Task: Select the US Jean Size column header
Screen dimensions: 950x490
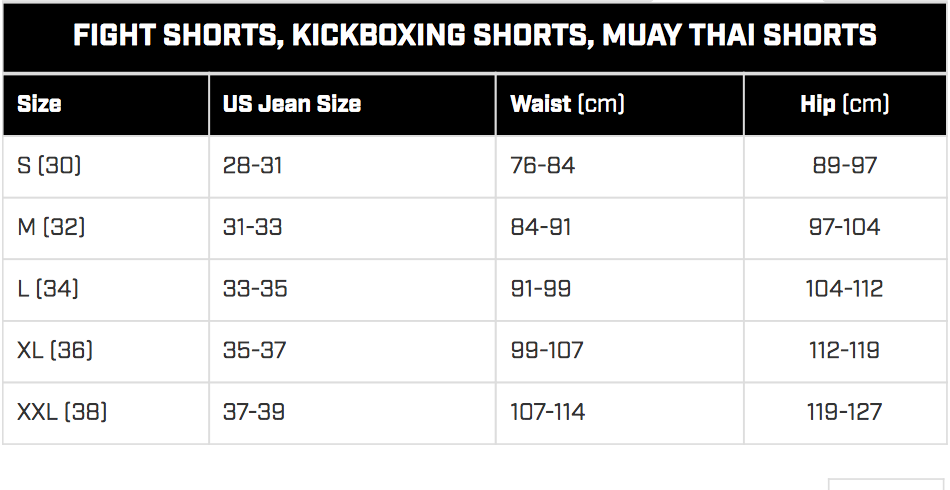Action: [352, 105]
